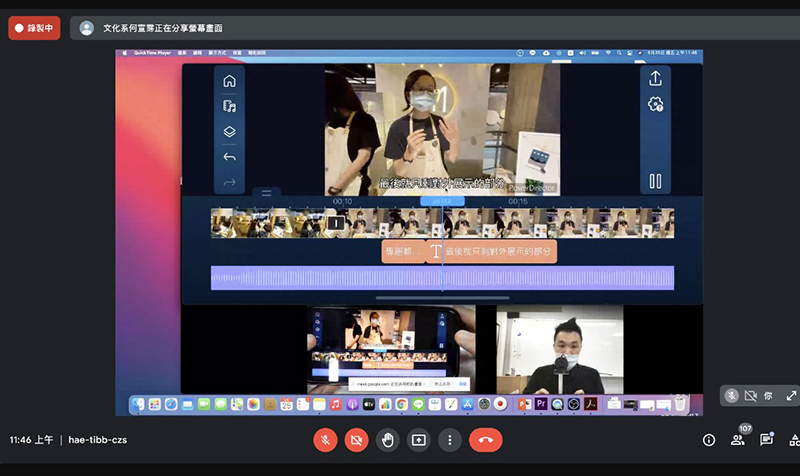Screen dimensions: 800x476
Task: Pause the video preview playback
Action: click(655, 181)
